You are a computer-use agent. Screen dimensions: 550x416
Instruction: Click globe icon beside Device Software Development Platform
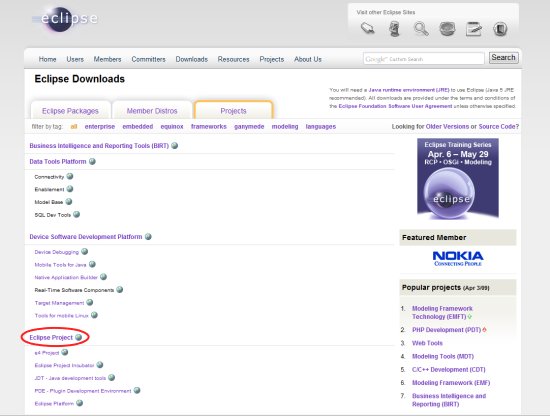pos(148,236)
